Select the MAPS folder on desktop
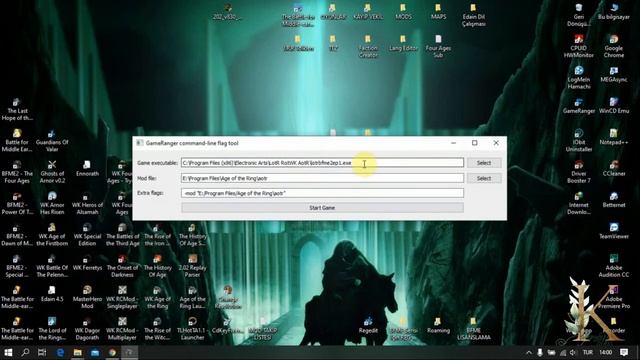This screenshot has width=640, height=360. click(x=438, y=11)
